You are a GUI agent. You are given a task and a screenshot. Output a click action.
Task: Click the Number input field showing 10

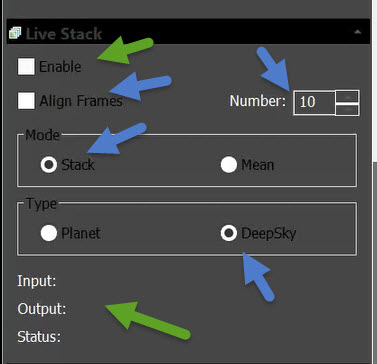click(x=314, y=102)
